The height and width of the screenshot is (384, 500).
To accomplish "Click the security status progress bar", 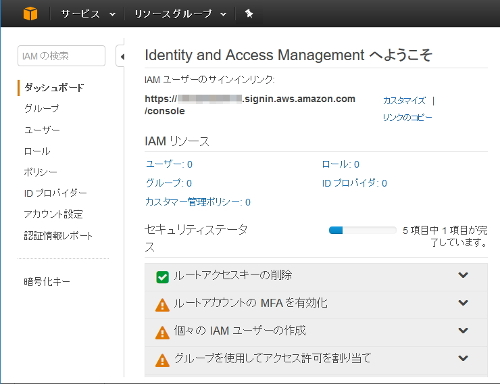I will coord(362,230).
